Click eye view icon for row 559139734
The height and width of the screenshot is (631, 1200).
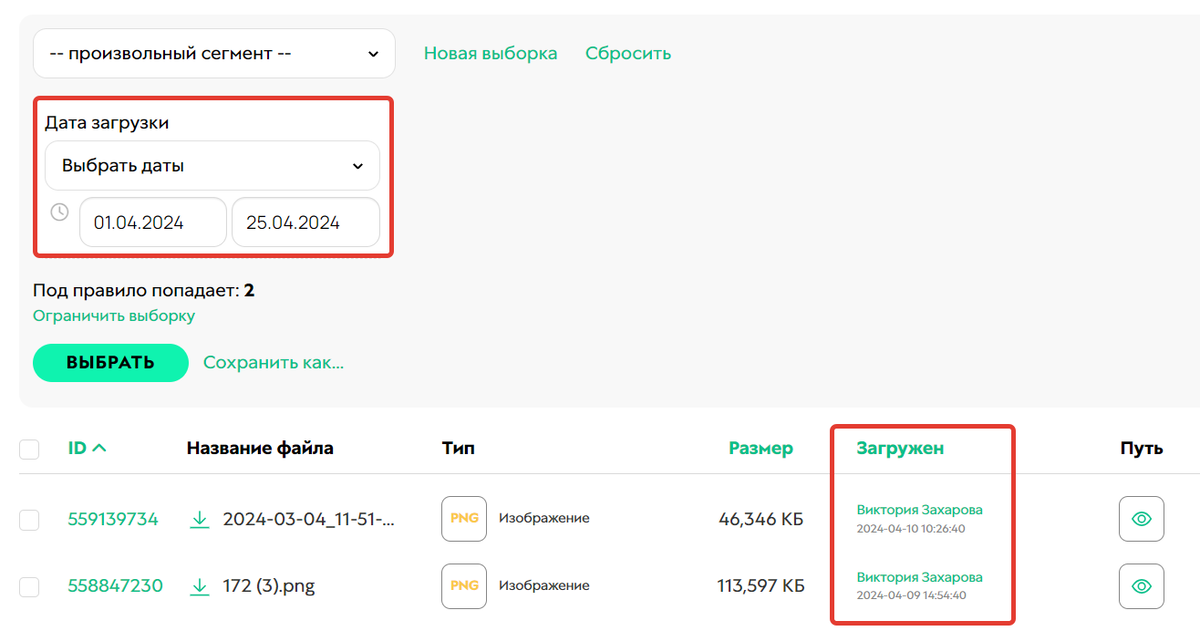[1141, 519]
